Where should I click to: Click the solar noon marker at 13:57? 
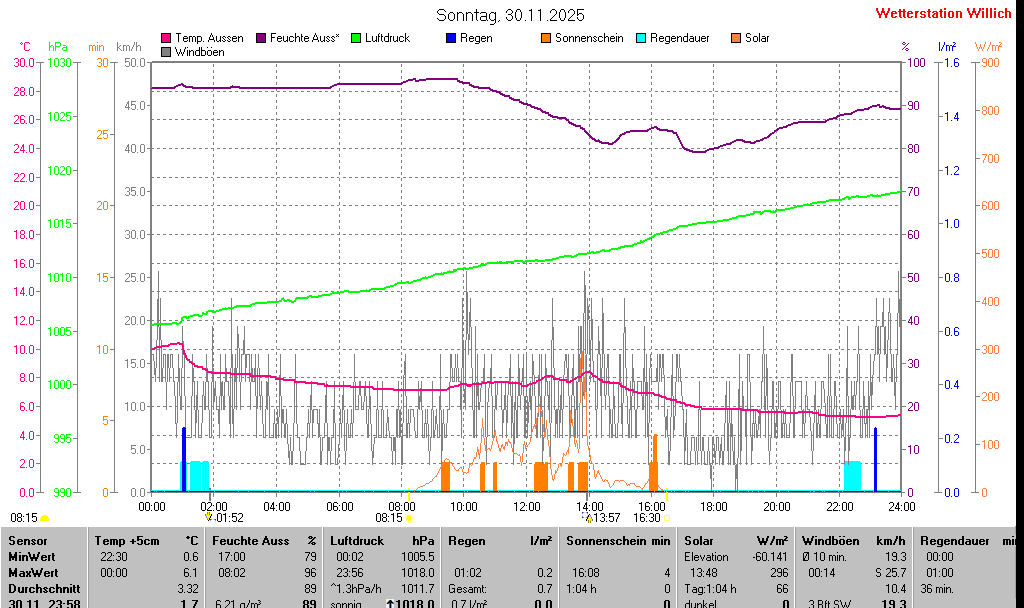[x=589, y=517]
